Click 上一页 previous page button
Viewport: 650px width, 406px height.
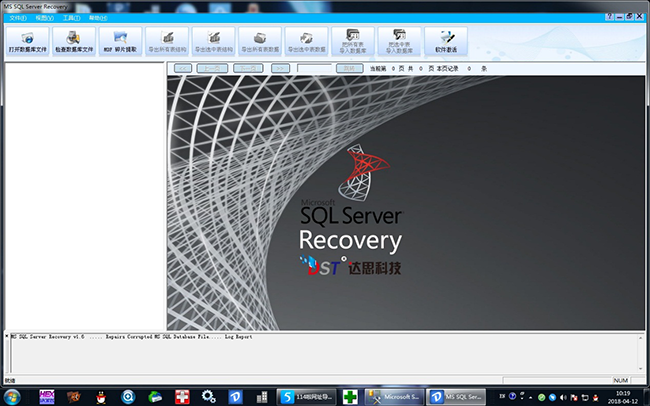click(x=212, y=68)
